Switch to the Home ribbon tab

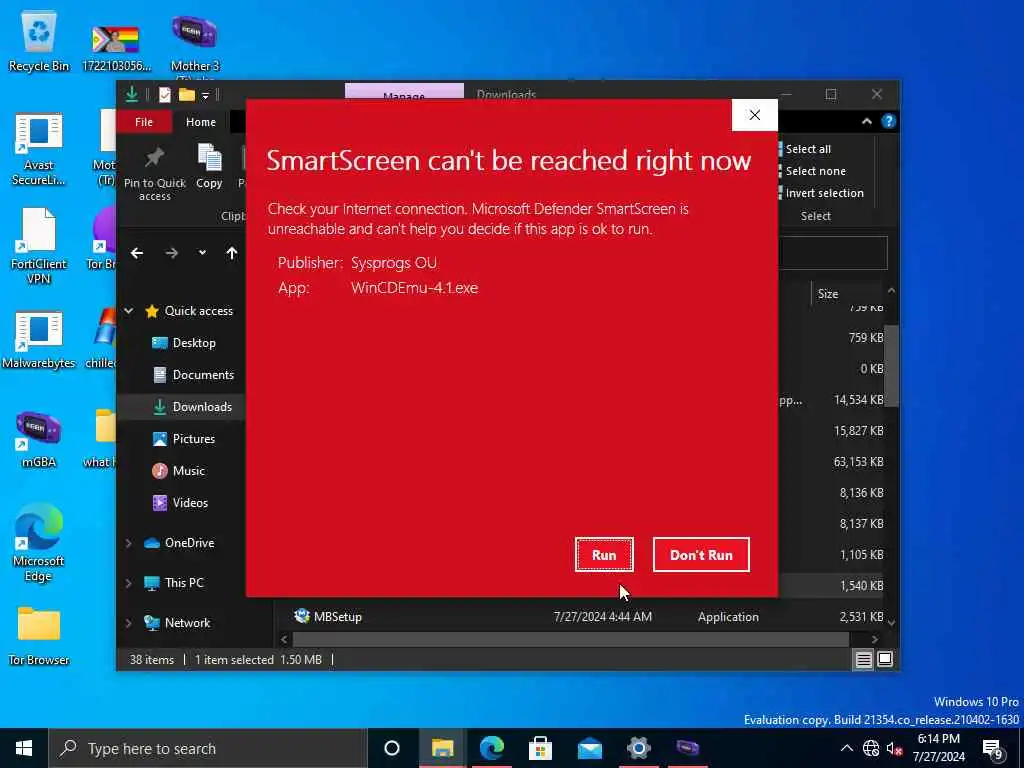coord(200,122)
